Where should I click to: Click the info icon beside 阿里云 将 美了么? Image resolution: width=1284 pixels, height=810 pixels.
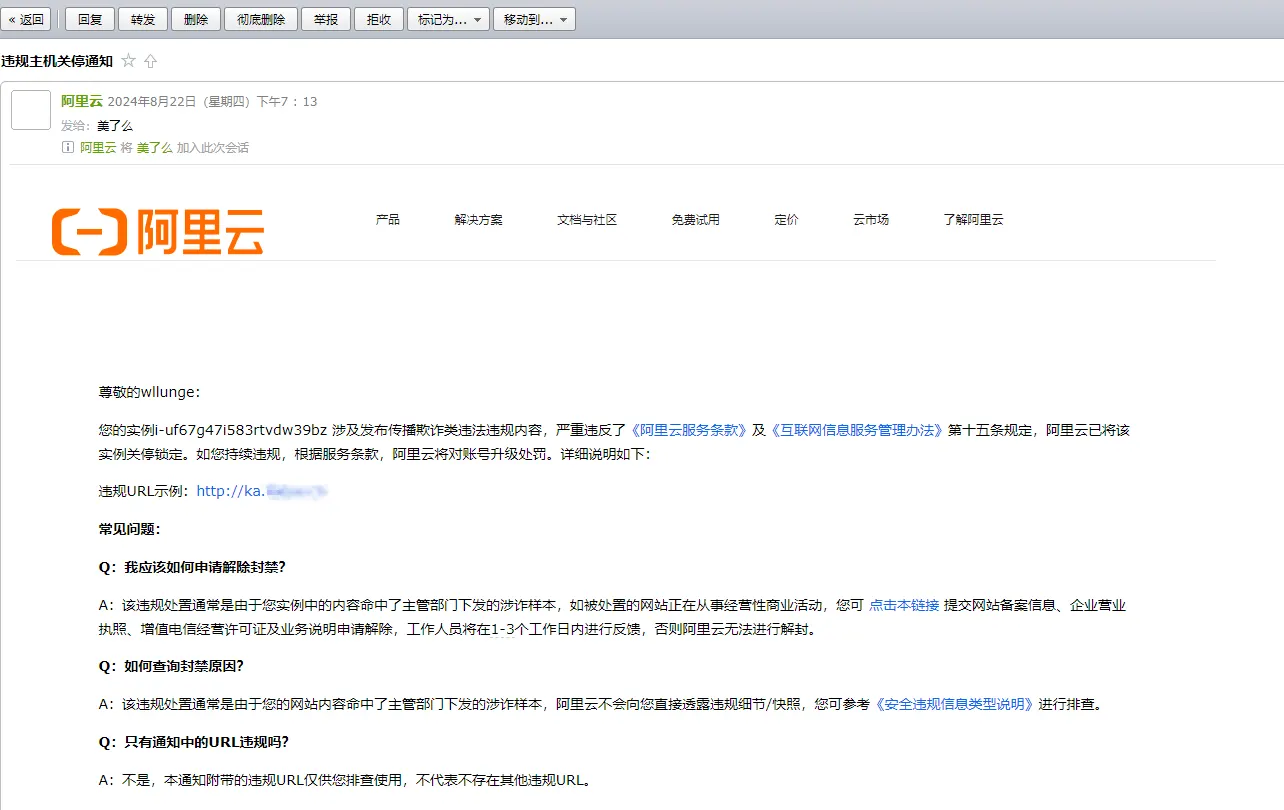coord(68,147)
